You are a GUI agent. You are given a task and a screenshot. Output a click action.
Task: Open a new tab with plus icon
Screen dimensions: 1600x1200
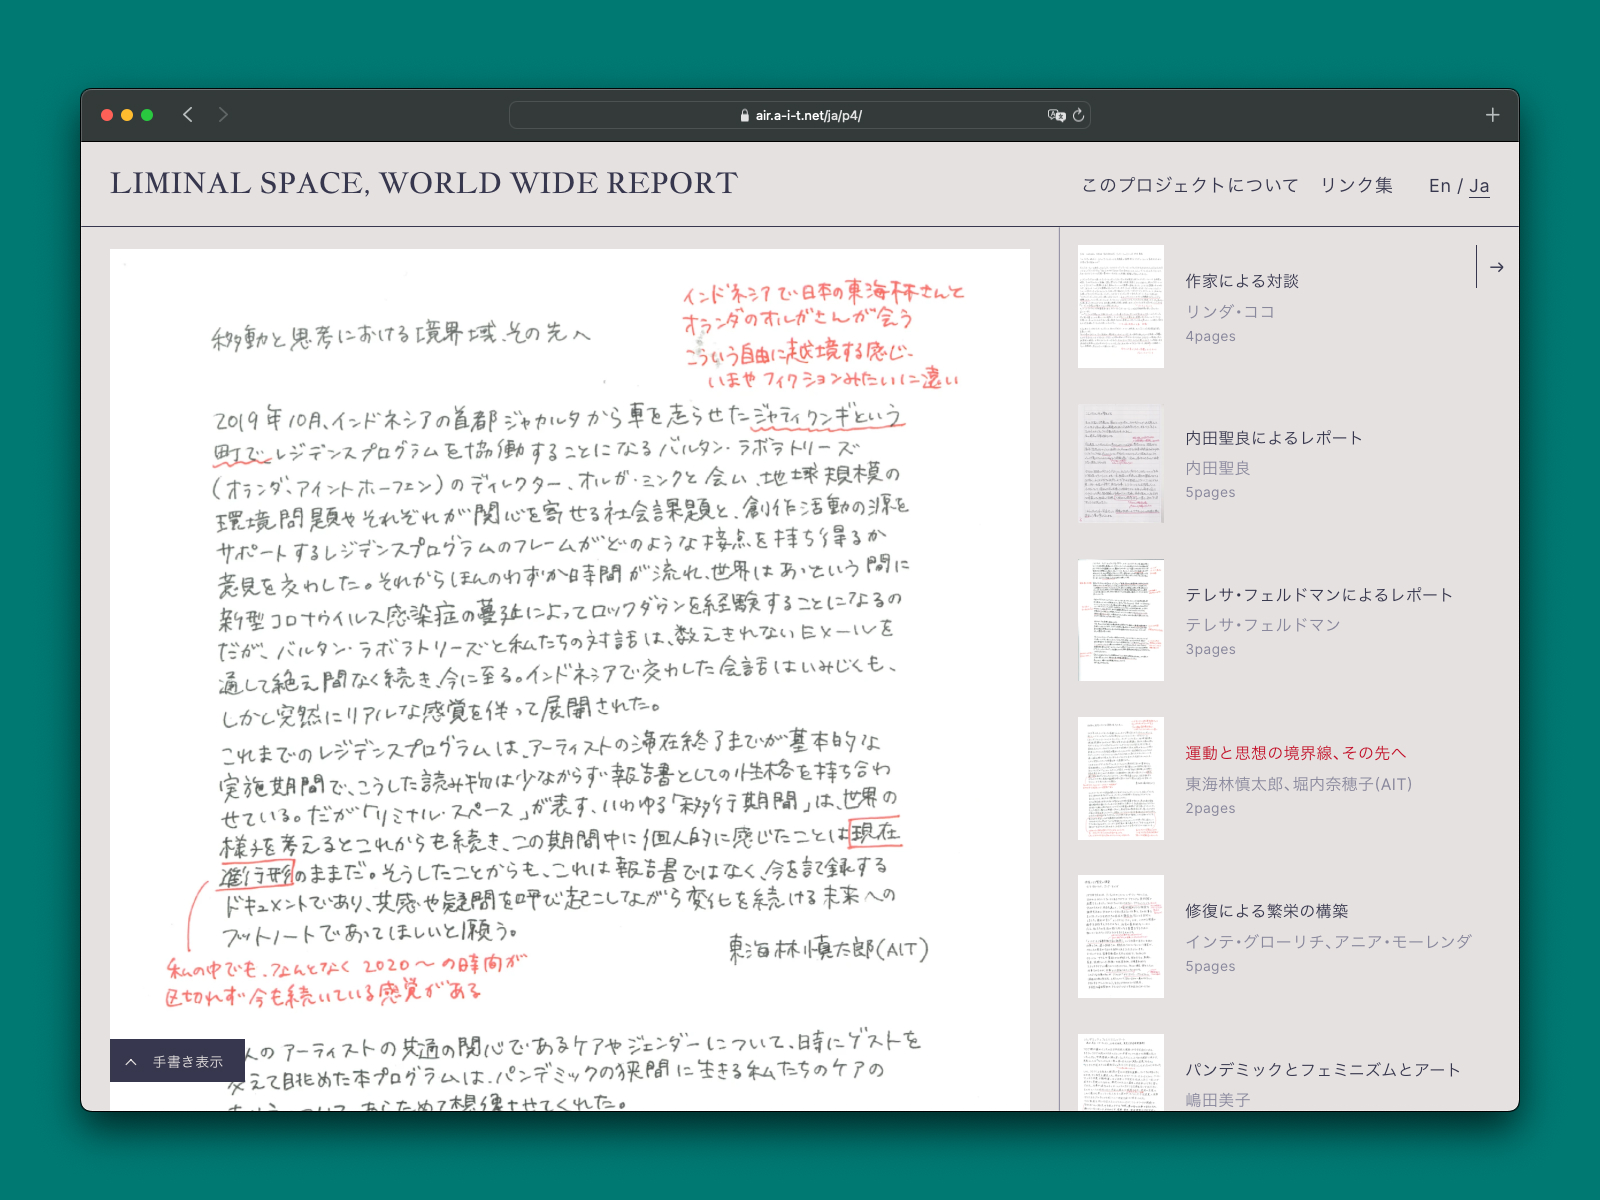(x=1492, y=115)
